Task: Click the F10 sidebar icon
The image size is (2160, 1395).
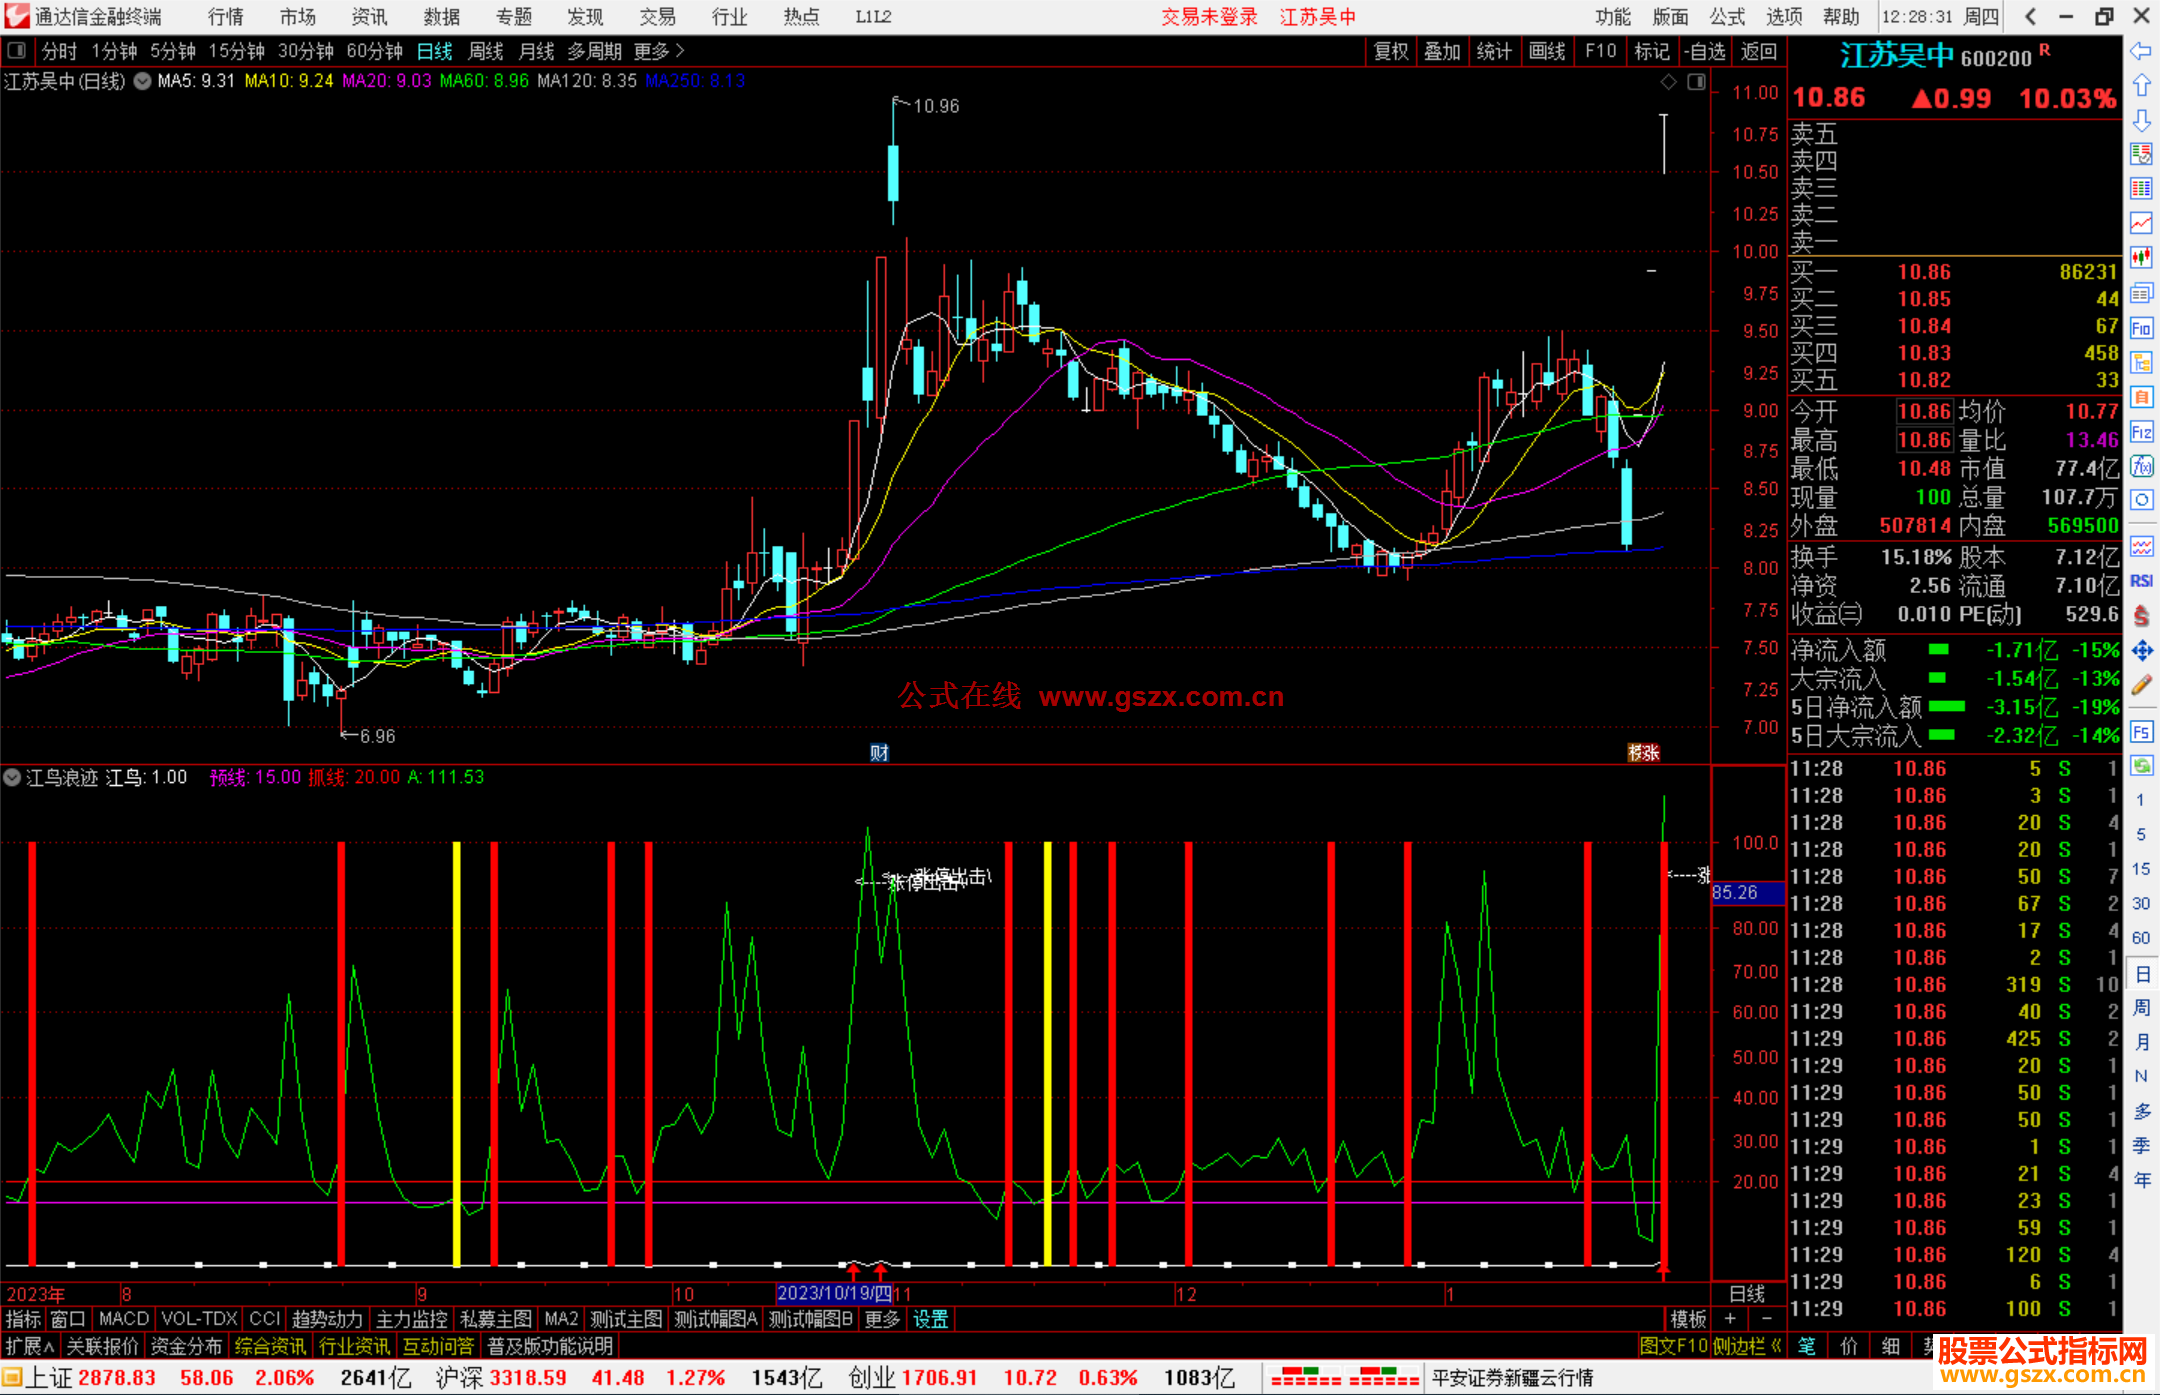Action: point(2141,328)
